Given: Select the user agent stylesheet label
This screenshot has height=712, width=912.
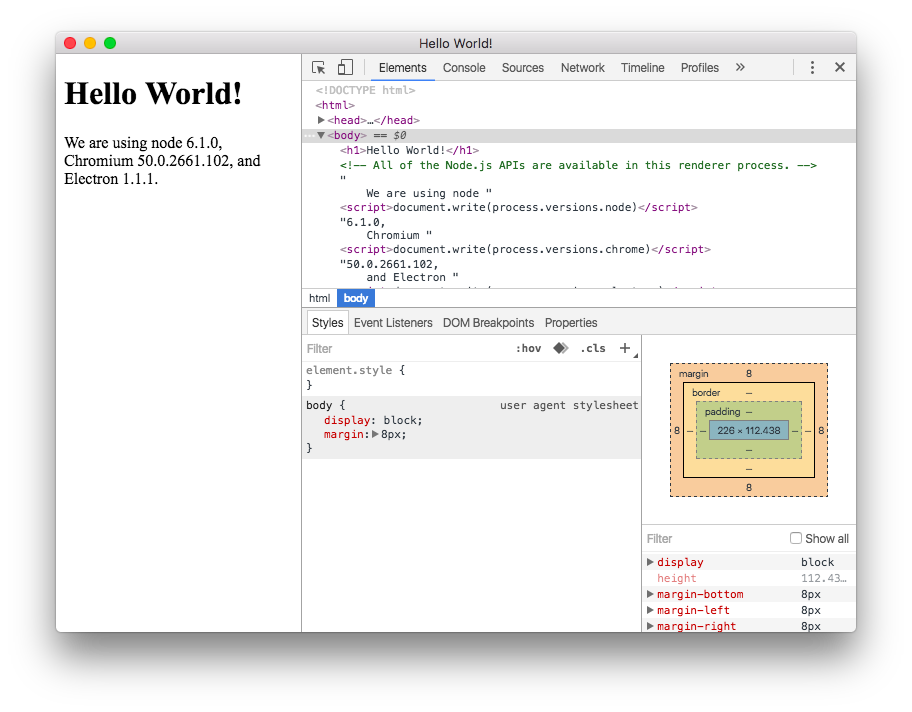Looking at the screenshot, I should coord(569,405).
